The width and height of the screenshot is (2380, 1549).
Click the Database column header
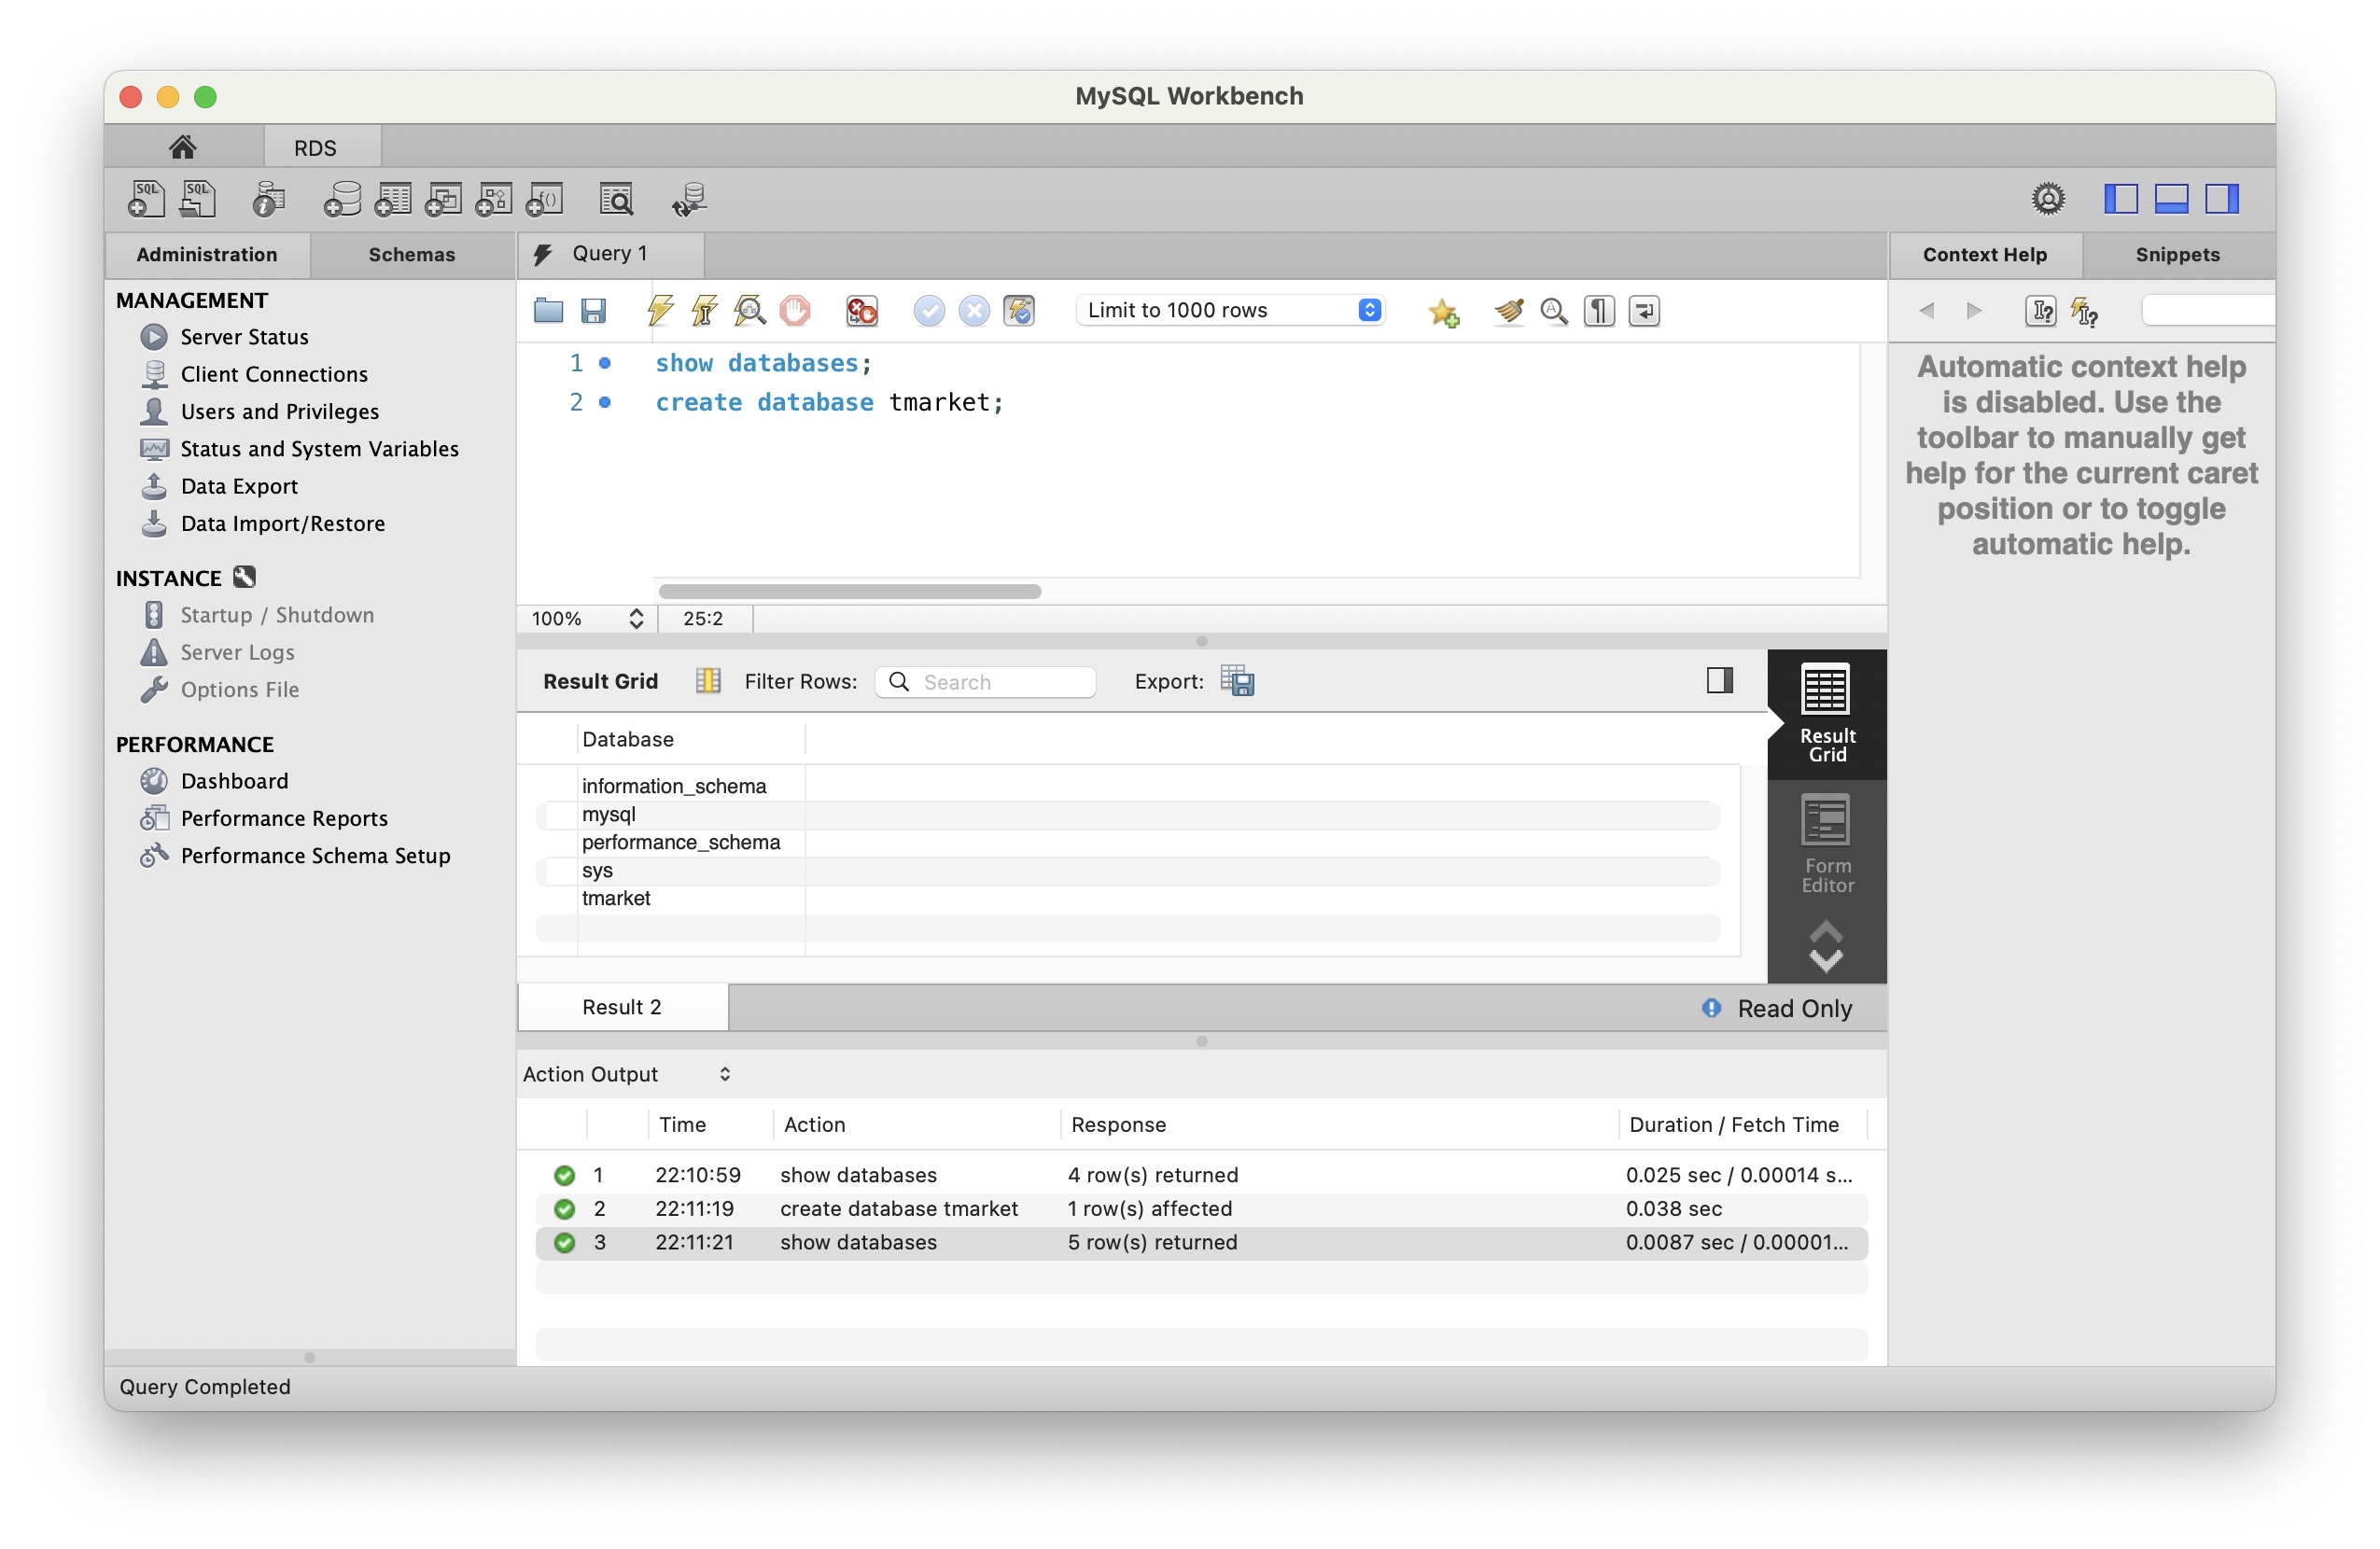(x=691, y=739)
